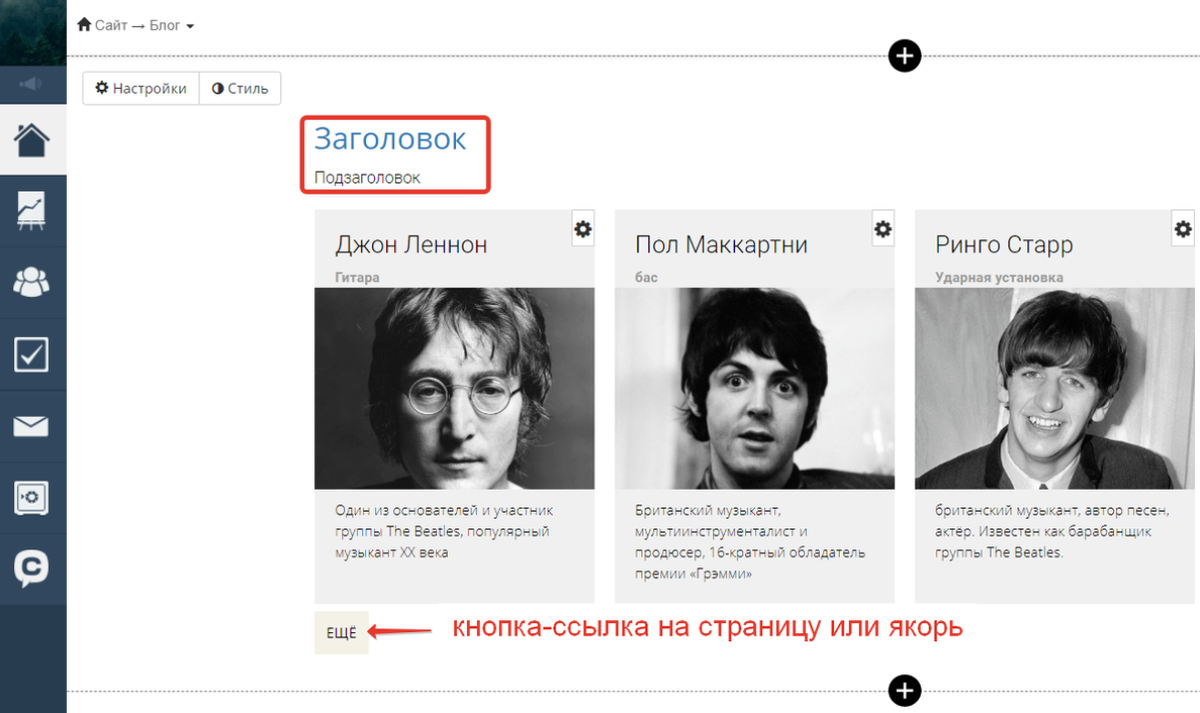The width and height of the screenshot is (1200, 713).
Task: Click the megaphone announcements icon
Action: [32, 84]
